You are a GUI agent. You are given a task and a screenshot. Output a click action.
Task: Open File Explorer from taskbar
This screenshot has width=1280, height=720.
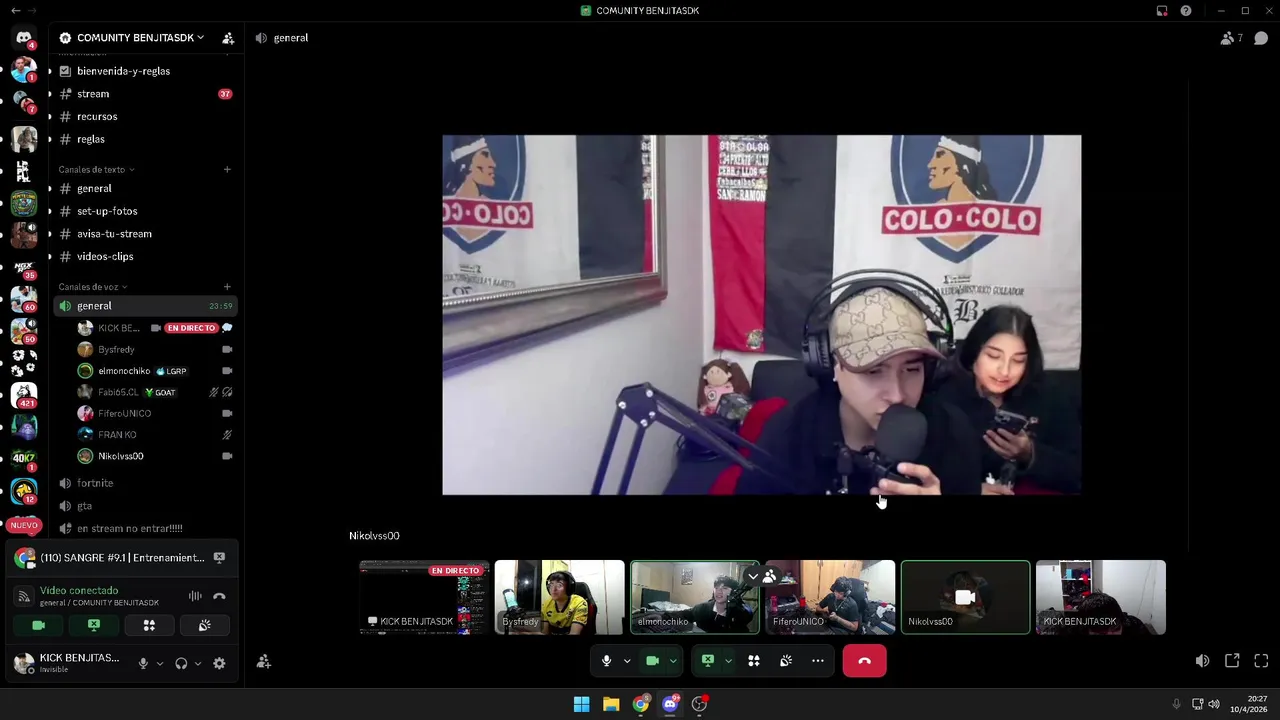[x=611, y=704]
